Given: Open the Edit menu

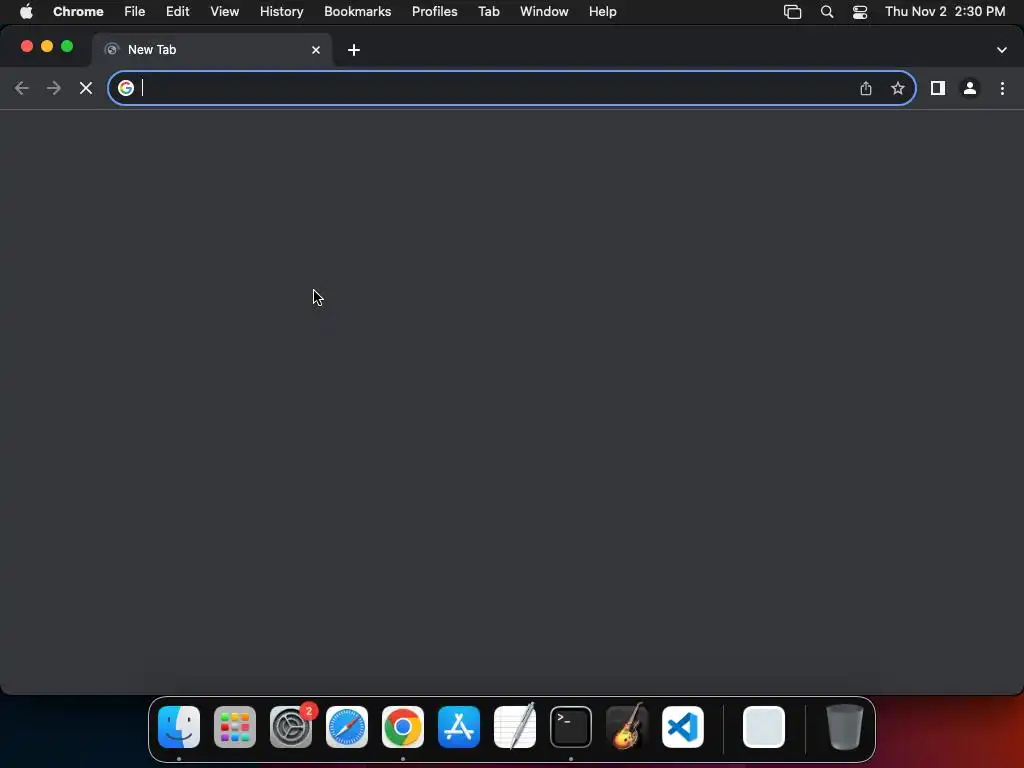Looking at the screenshot, I should point(177,12).
